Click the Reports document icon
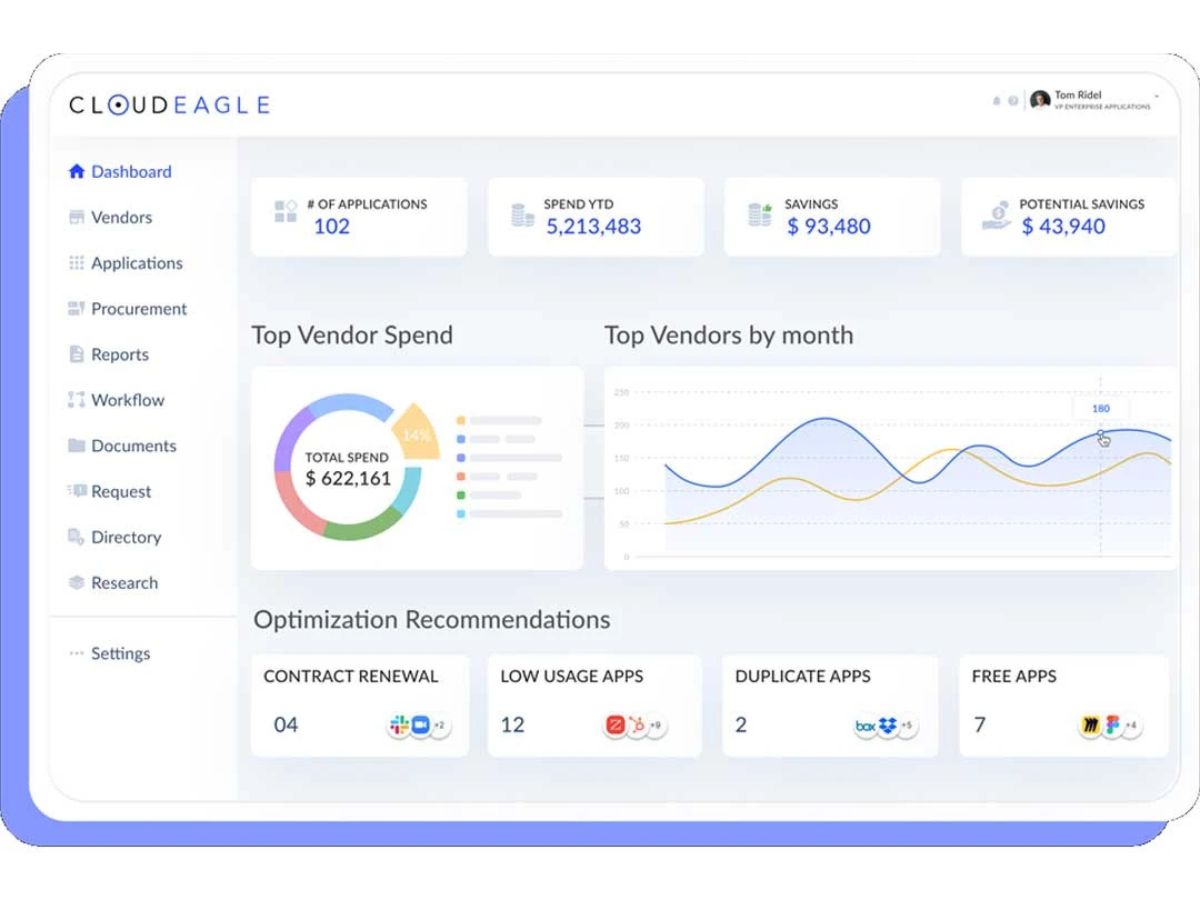1200x900 pixels. pos(76,355)
